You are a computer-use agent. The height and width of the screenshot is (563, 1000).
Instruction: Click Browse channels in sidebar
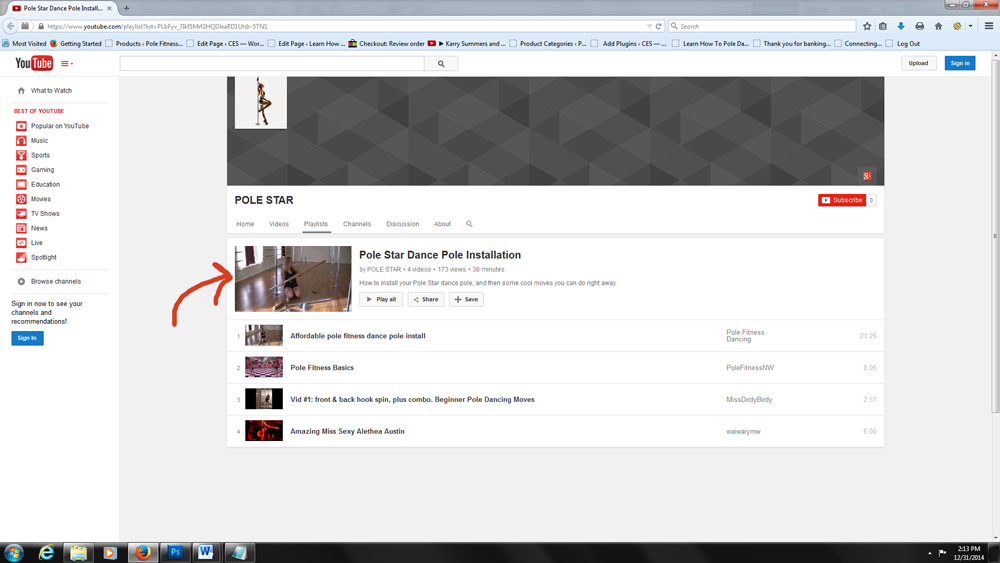pos(55,282)
